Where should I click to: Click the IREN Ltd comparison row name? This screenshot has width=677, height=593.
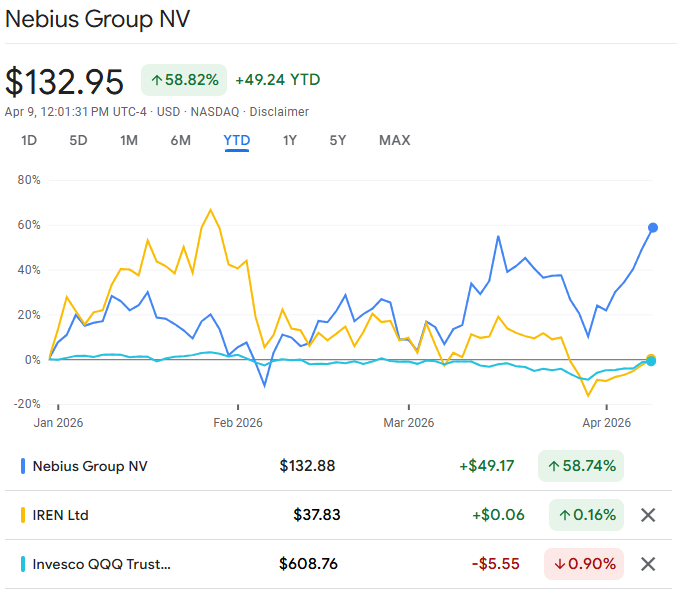pos(60,515)
